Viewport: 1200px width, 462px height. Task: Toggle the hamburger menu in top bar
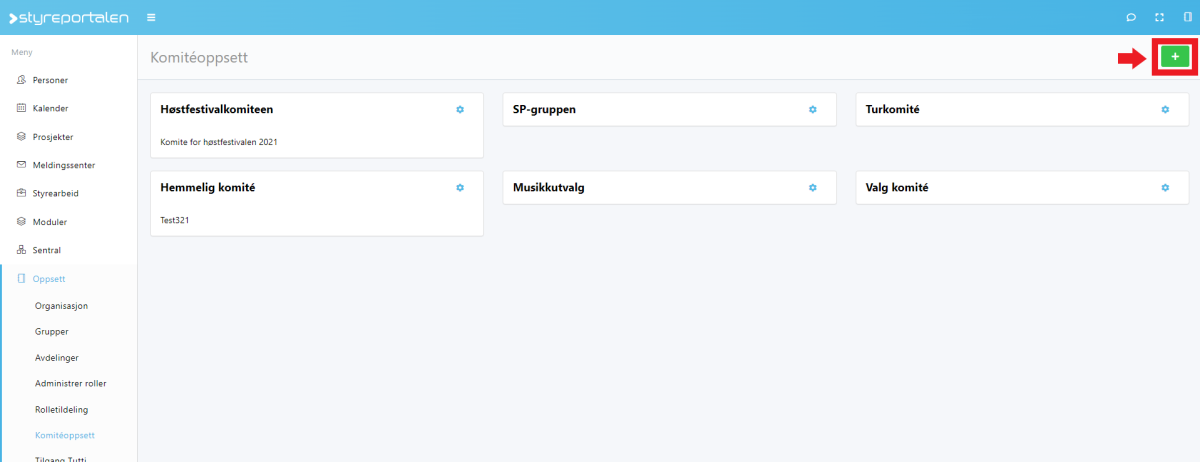[151, 17]
